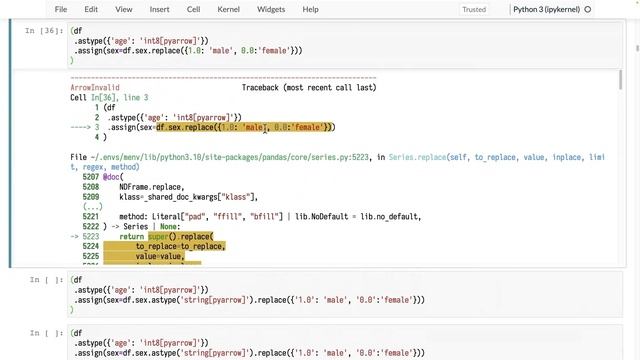Click traceback line NDFrame.replace,
This screenshot has width=640, height=360.
coord(152,187)
